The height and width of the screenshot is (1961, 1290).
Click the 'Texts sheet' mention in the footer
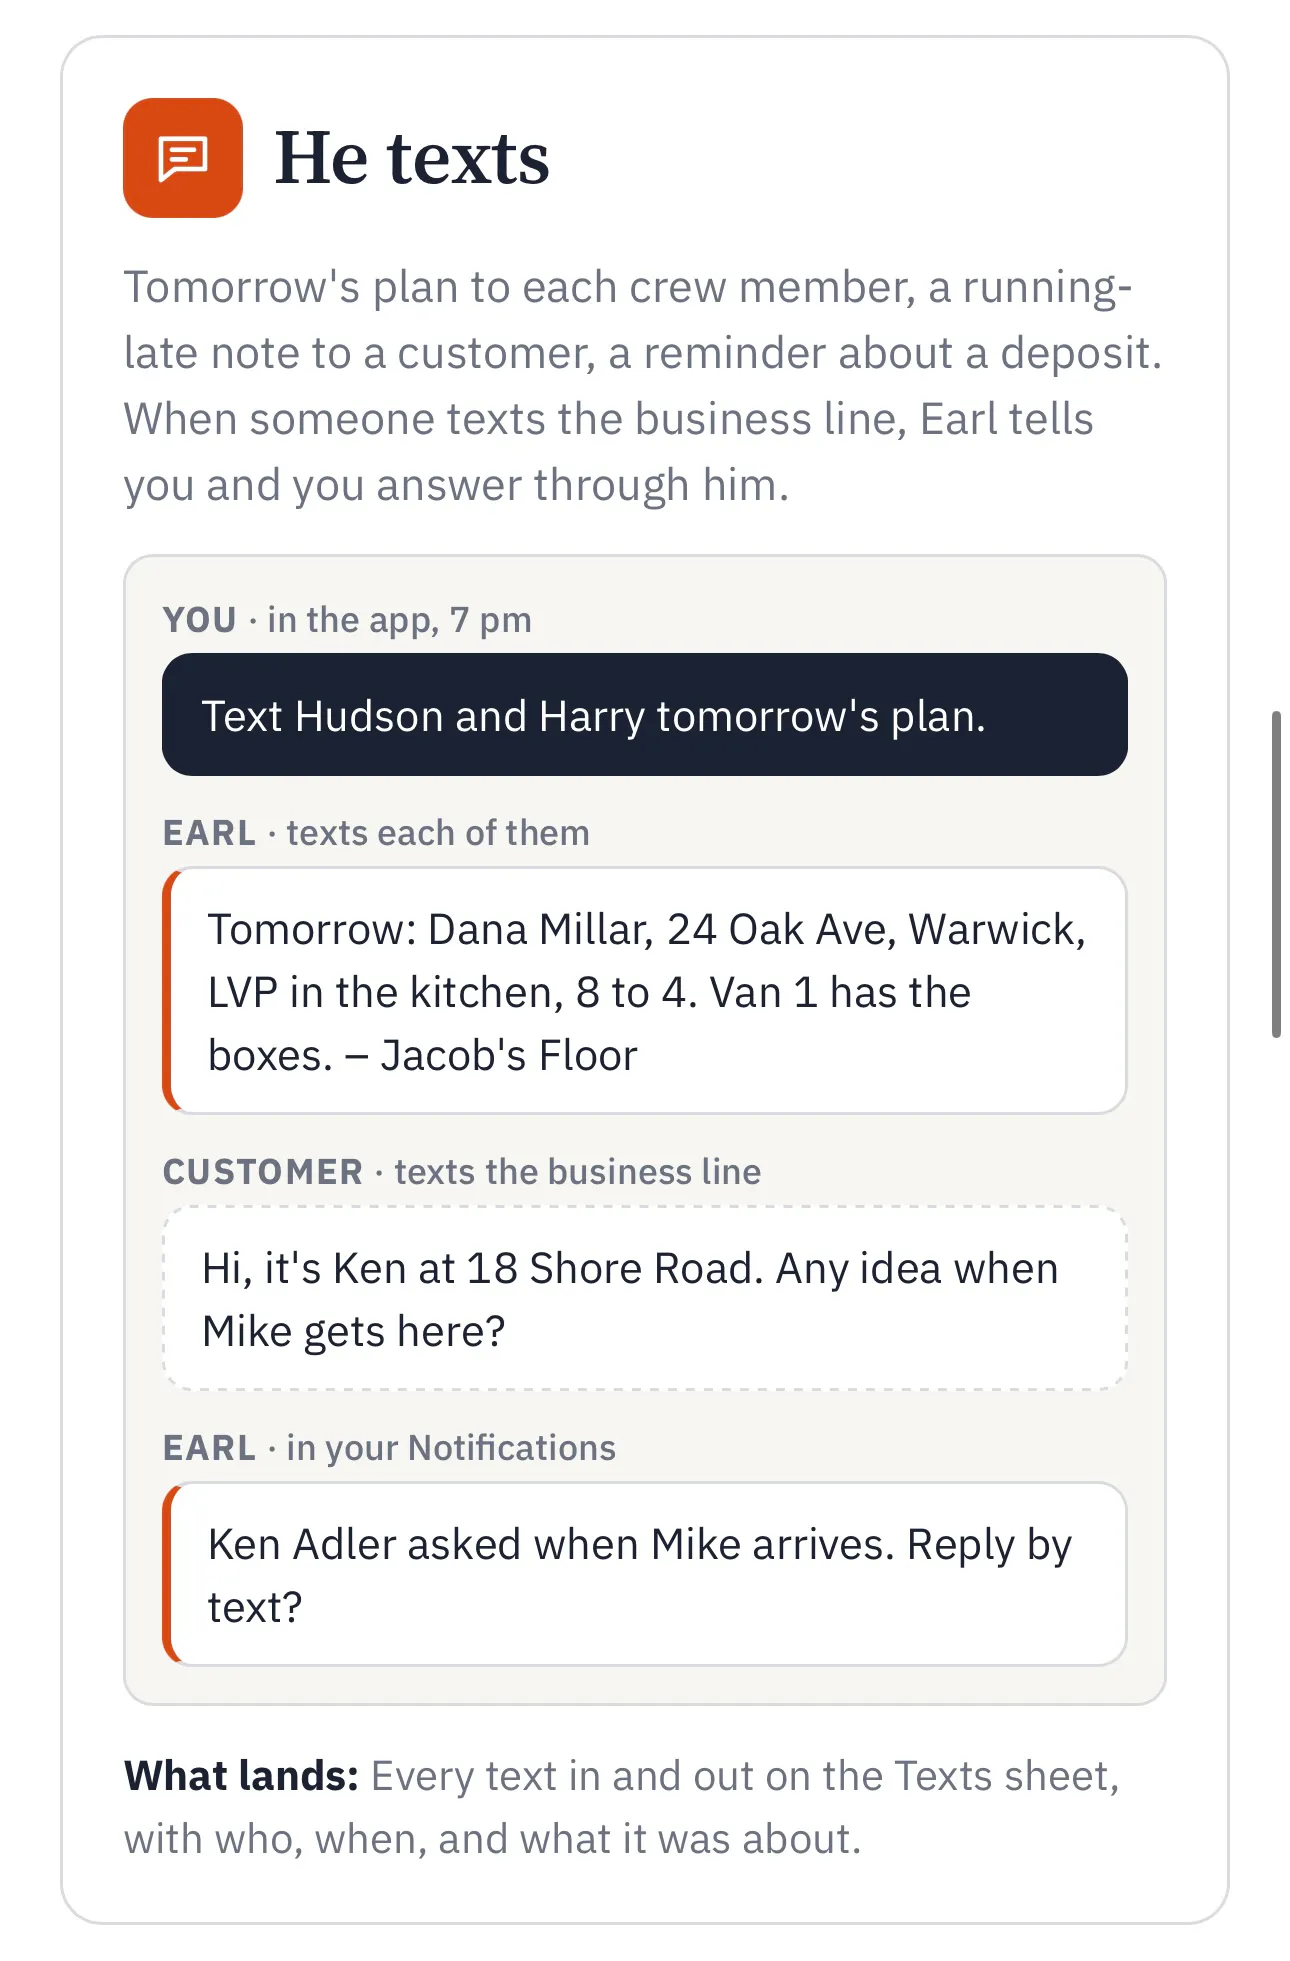[x=1000, y=1776]
